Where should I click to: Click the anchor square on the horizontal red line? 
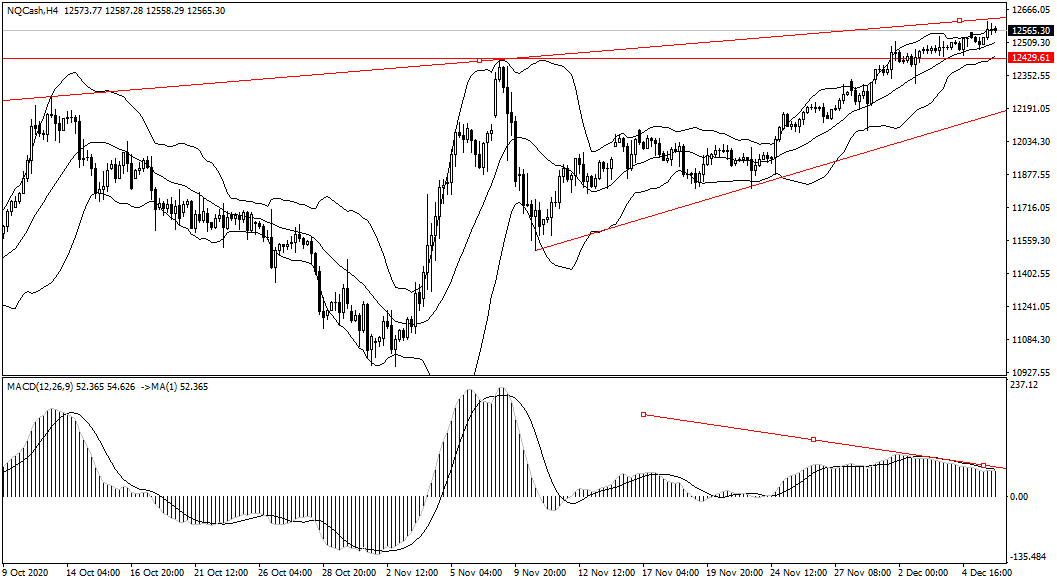(x=480, y=60)
